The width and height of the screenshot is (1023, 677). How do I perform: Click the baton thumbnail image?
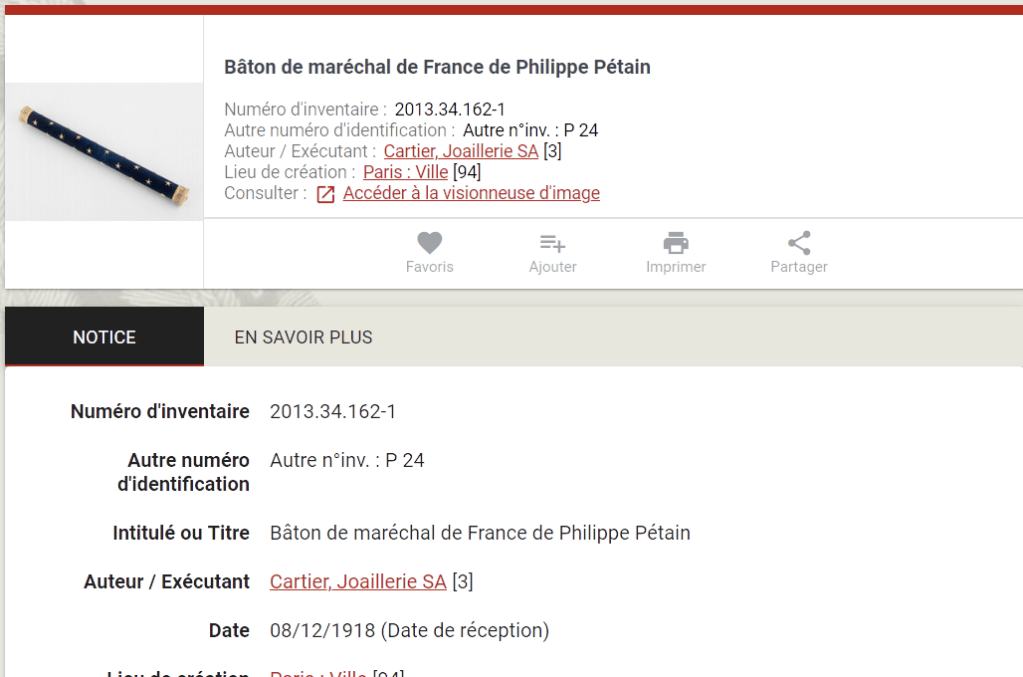[104, 151]
